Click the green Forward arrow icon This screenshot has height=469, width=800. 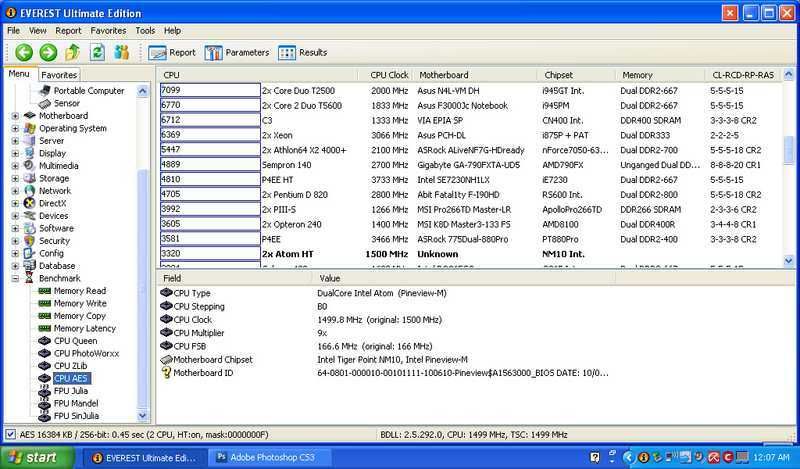[x=48, y=52]
